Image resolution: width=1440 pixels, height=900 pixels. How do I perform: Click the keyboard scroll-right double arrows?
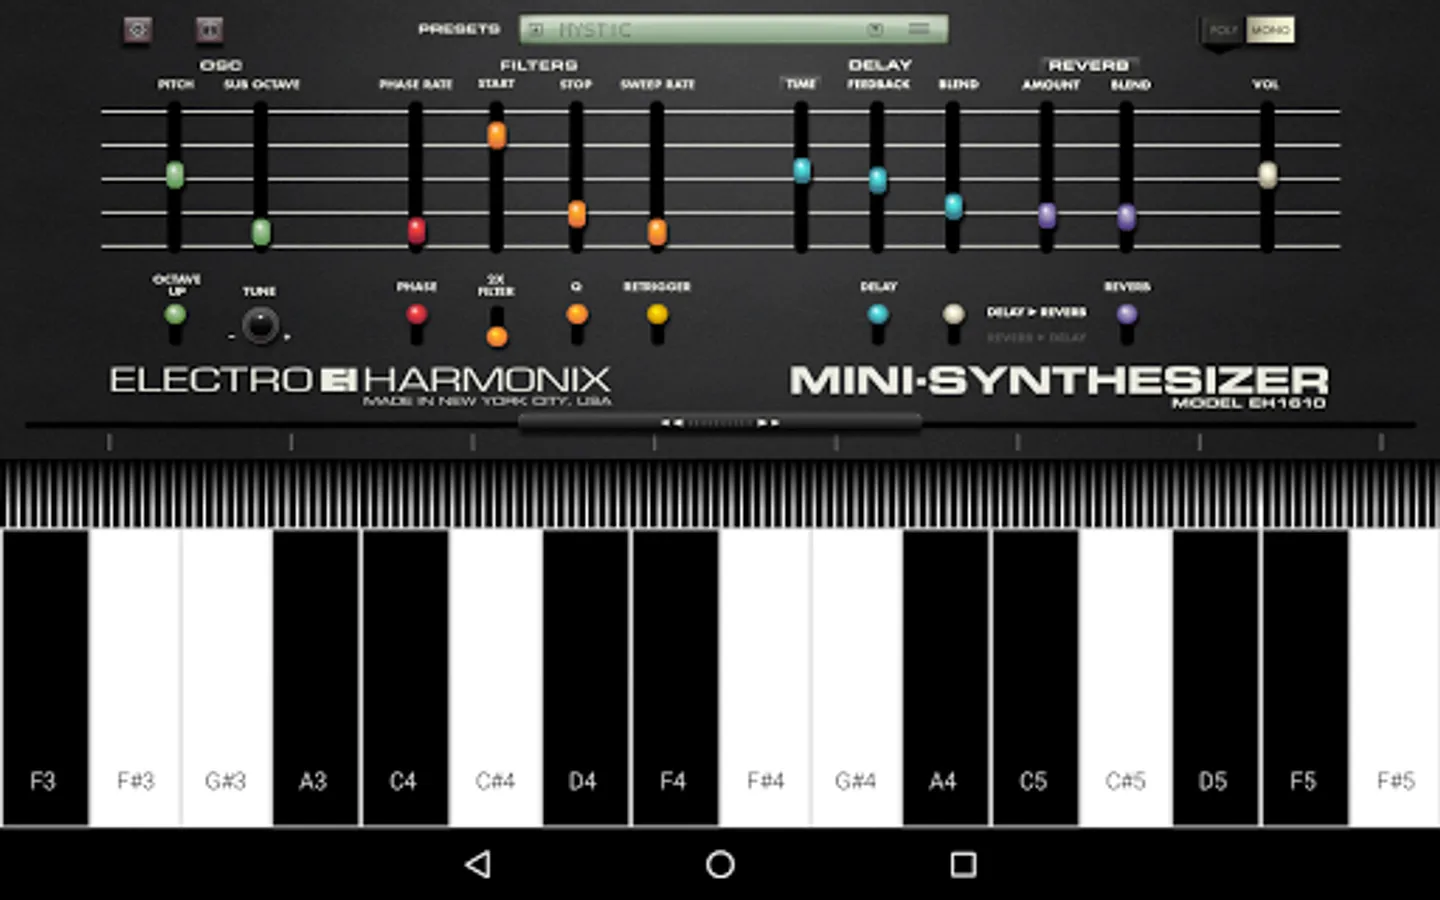click(768, 423)
